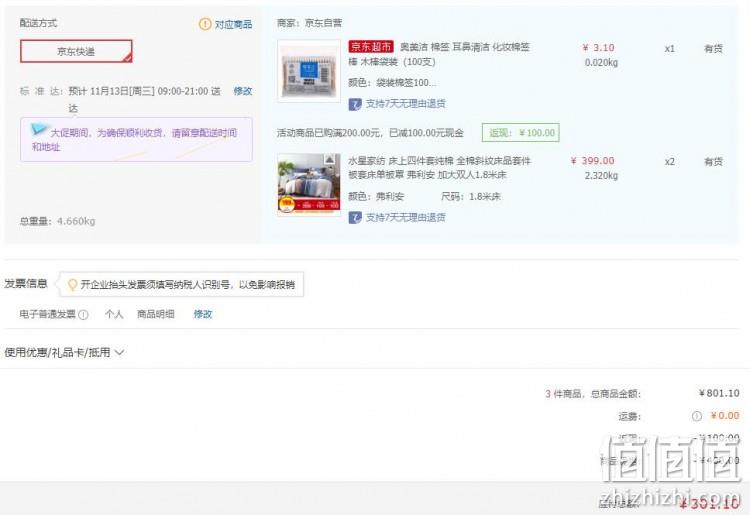
Task: Click 支持7天无理由退货 text under bedding set
Action: pyautogui.click(x=406, y=218)
